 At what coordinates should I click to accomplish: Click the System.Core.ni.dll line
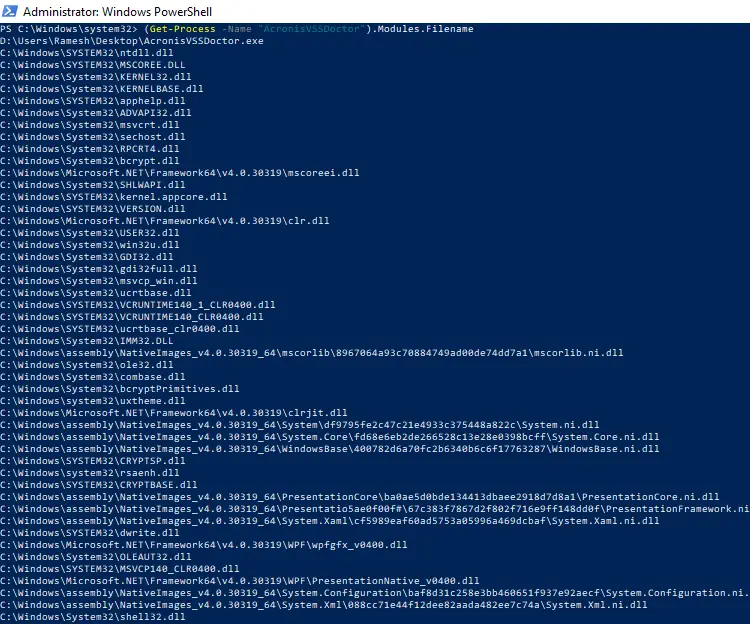[330, 437]
